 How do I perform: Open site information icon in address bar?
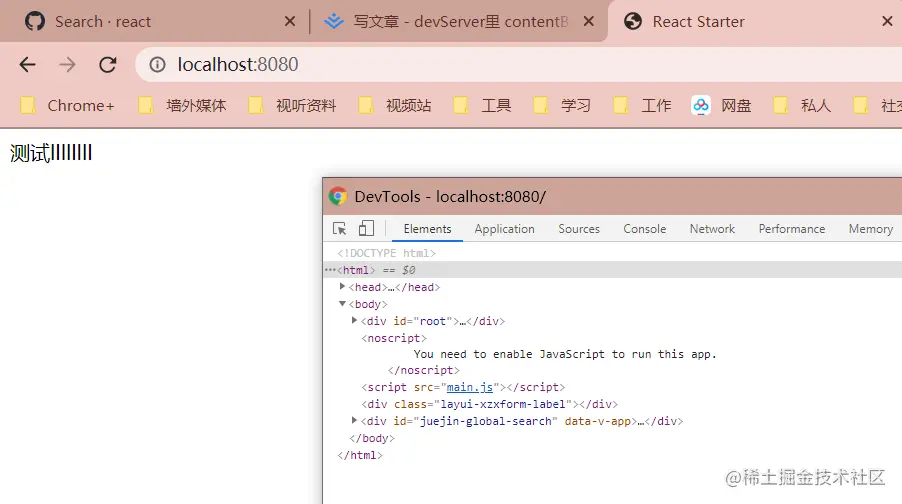point(157,64)
